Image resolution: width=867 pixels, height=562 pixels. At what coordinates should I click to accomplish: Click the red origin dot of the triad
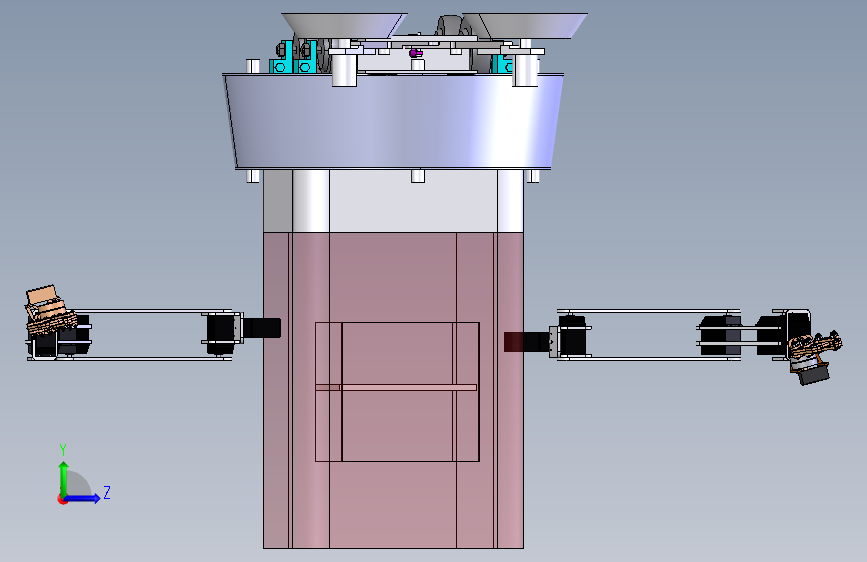pyautogui.click(x=62, y=499)
